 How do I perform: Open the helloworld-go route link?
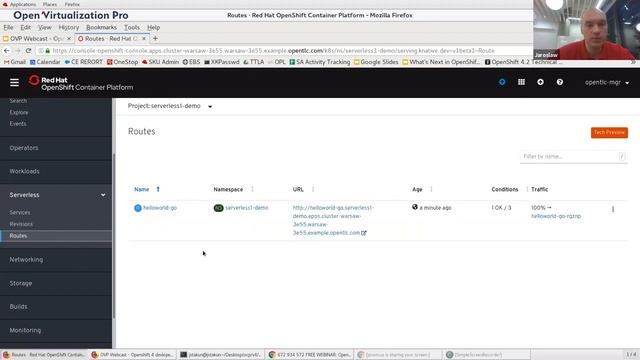tap(160, 208)
